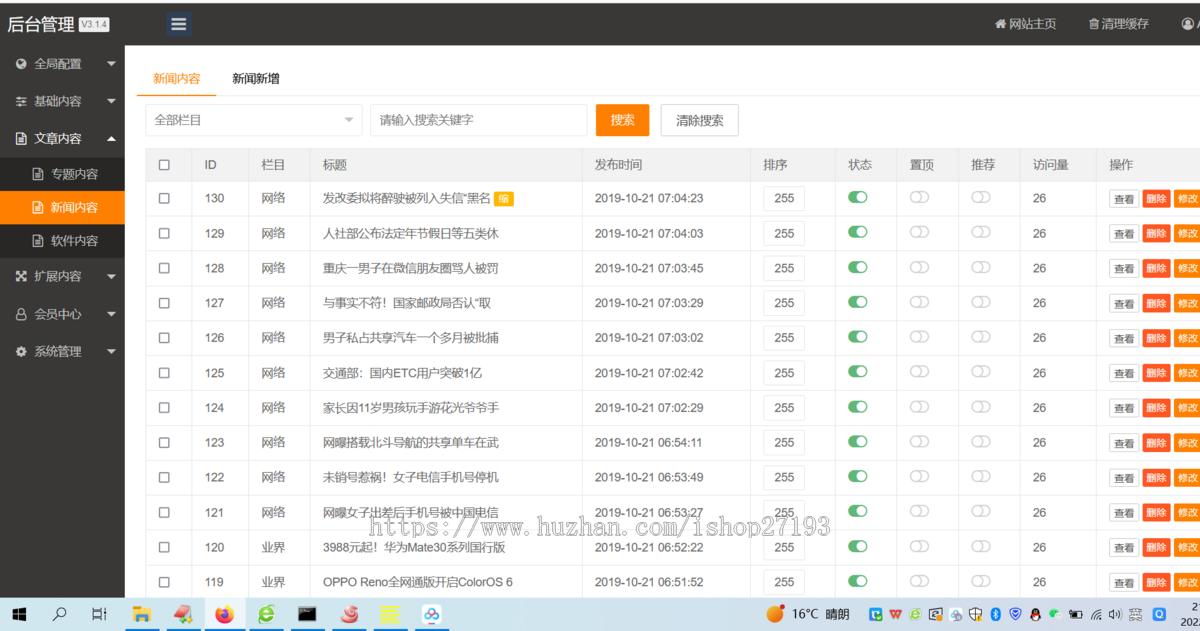This screenshot has width=1200, height=631.
Task: Check the checkbox for row ID 130
Action: (164, 198)
